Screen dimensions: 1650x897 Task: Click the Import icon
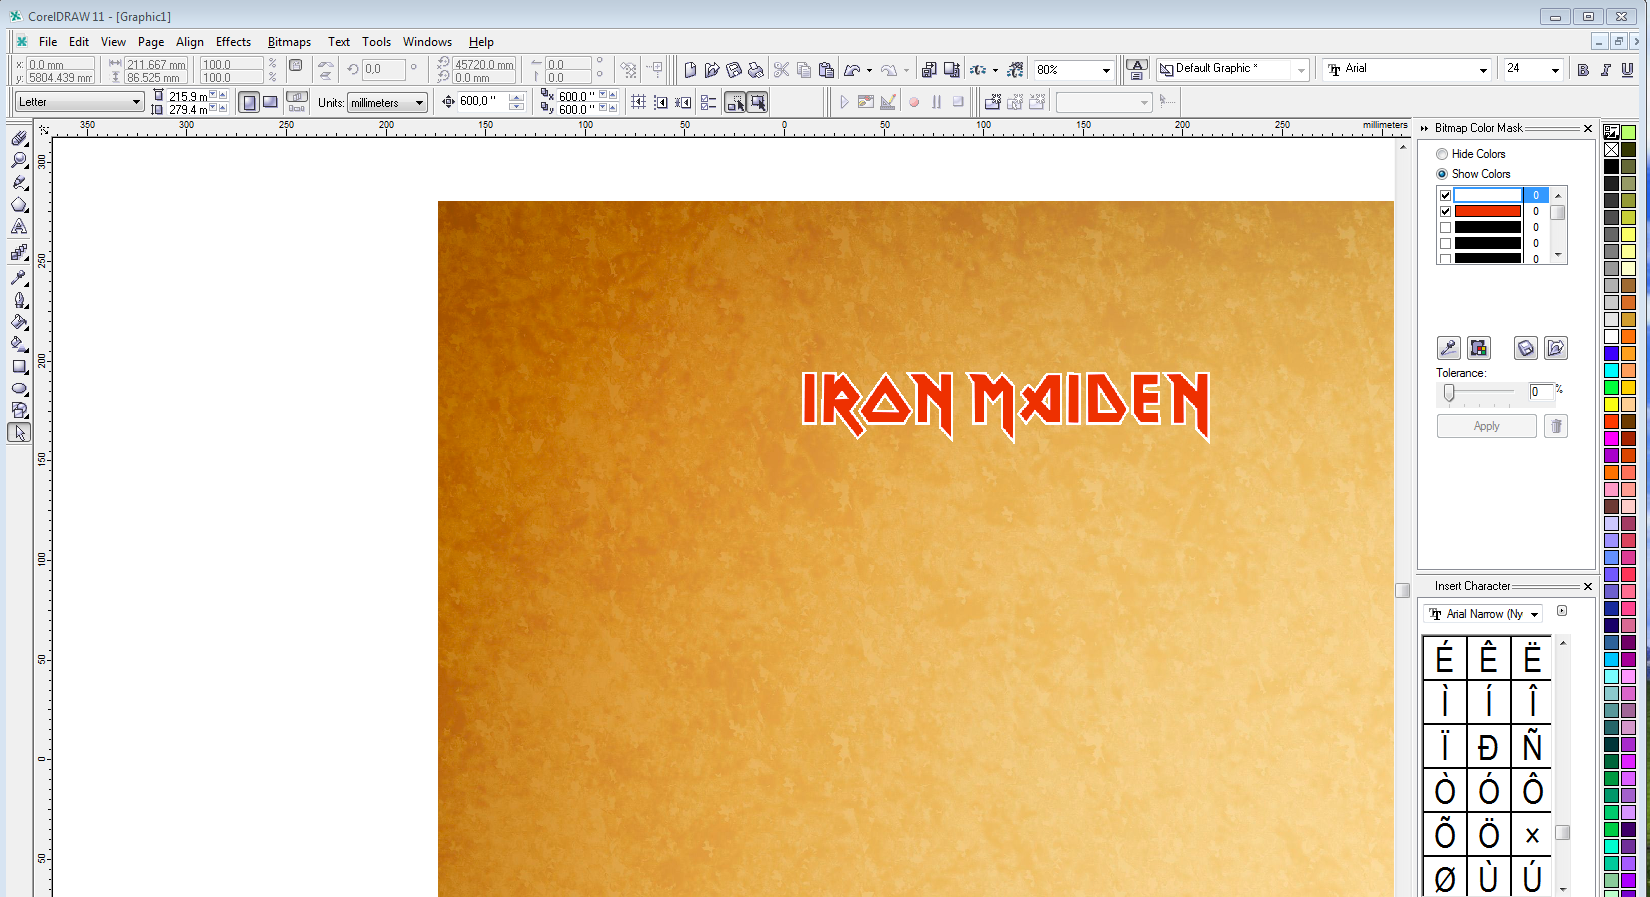point(929,70)
